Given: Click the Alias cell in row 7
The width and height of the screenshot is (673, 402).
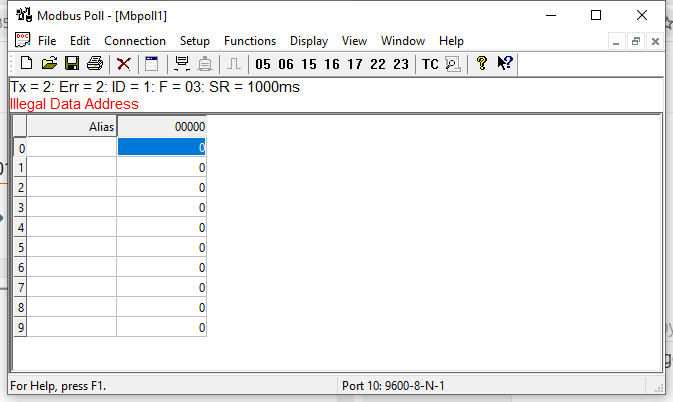Looking at the screenshot, I should [x=72, y=287].
